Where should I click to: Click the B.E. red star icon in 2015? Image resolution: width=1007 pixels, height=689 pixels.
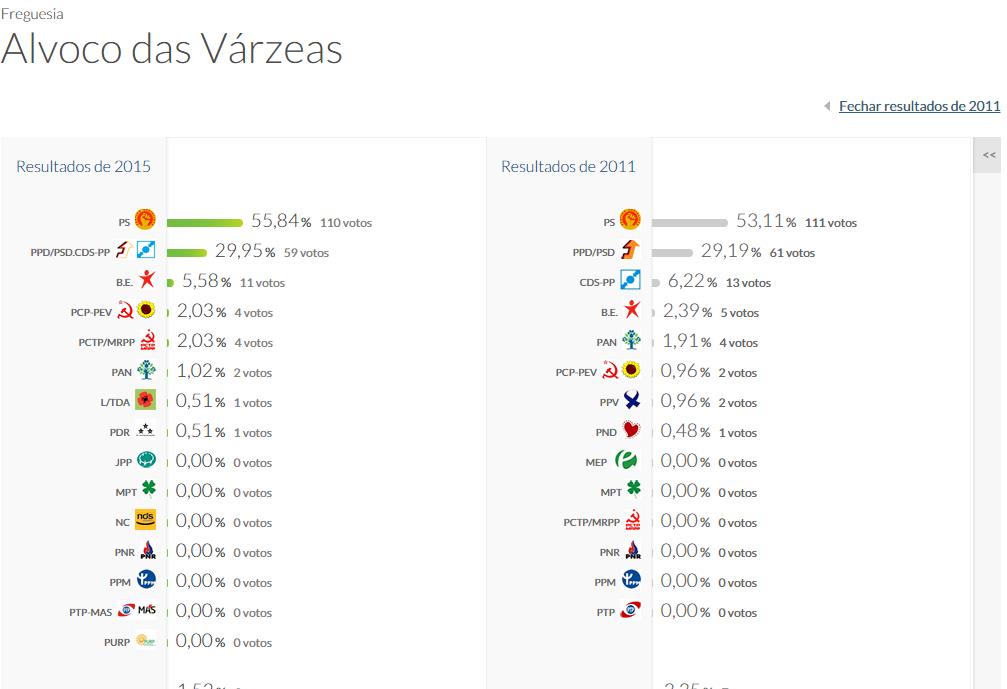tap(147, 281)
